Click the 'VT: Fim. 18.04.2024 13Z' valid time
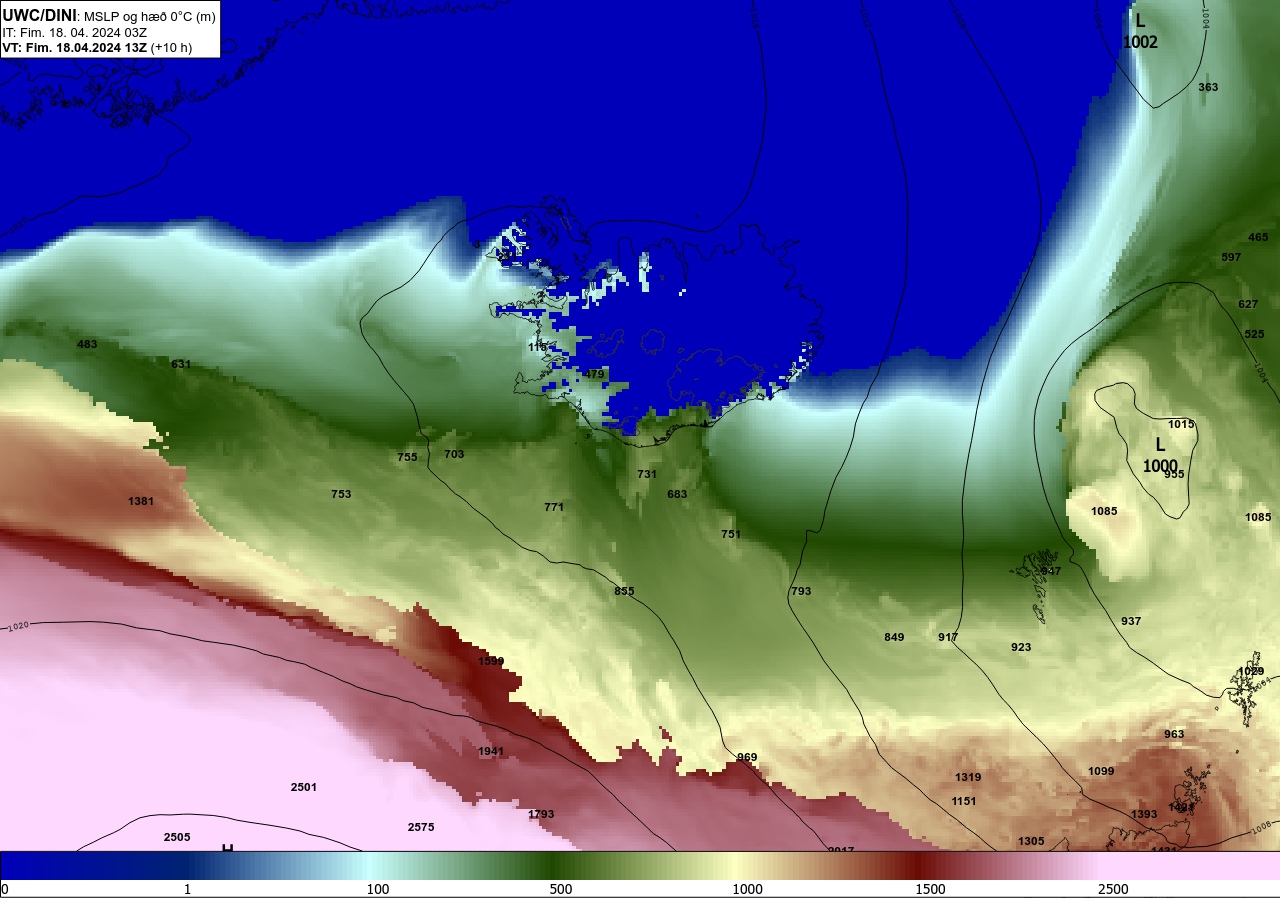Viewport: 1280px width, 898px height. [75, 47]
